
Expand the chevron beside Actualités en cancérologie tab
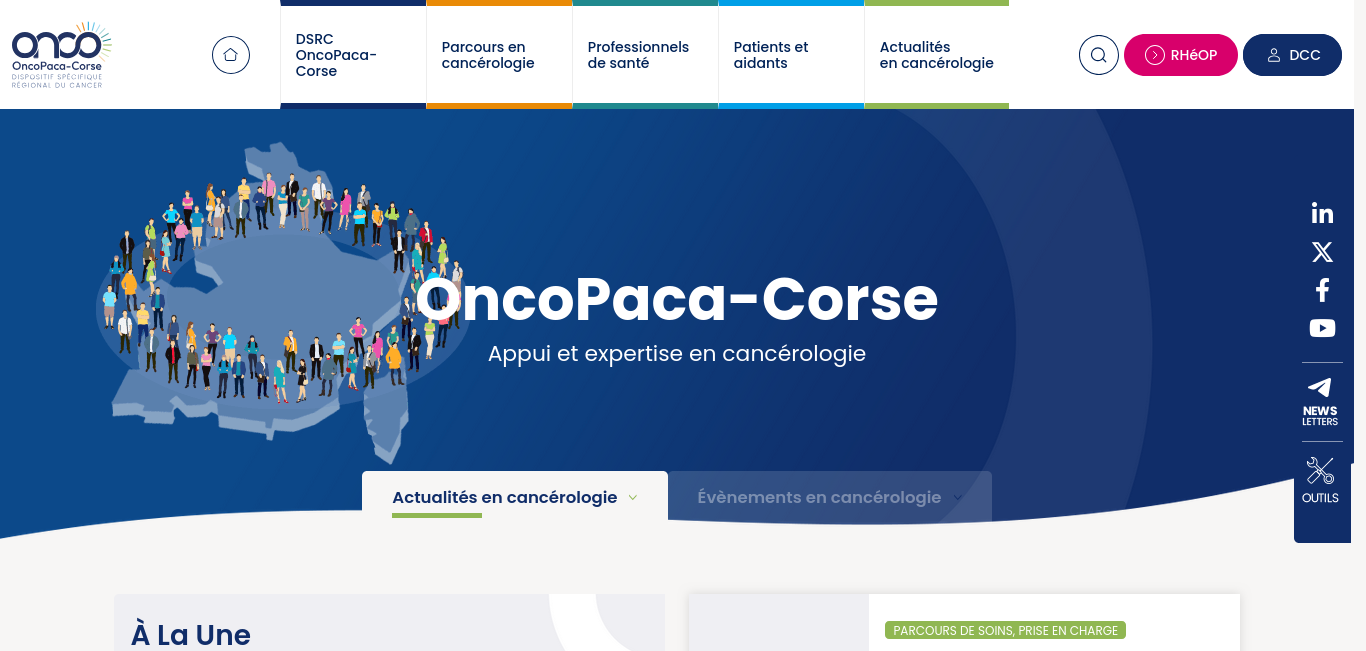click(x=633, y=498)
